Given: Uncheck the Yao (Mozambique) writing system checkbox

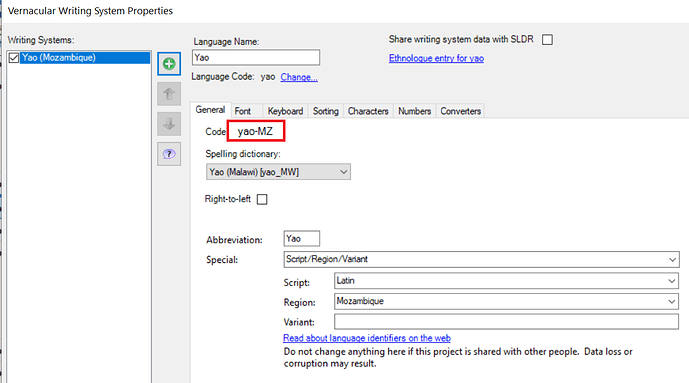Looking at the screenshot, I should [14, 58].
